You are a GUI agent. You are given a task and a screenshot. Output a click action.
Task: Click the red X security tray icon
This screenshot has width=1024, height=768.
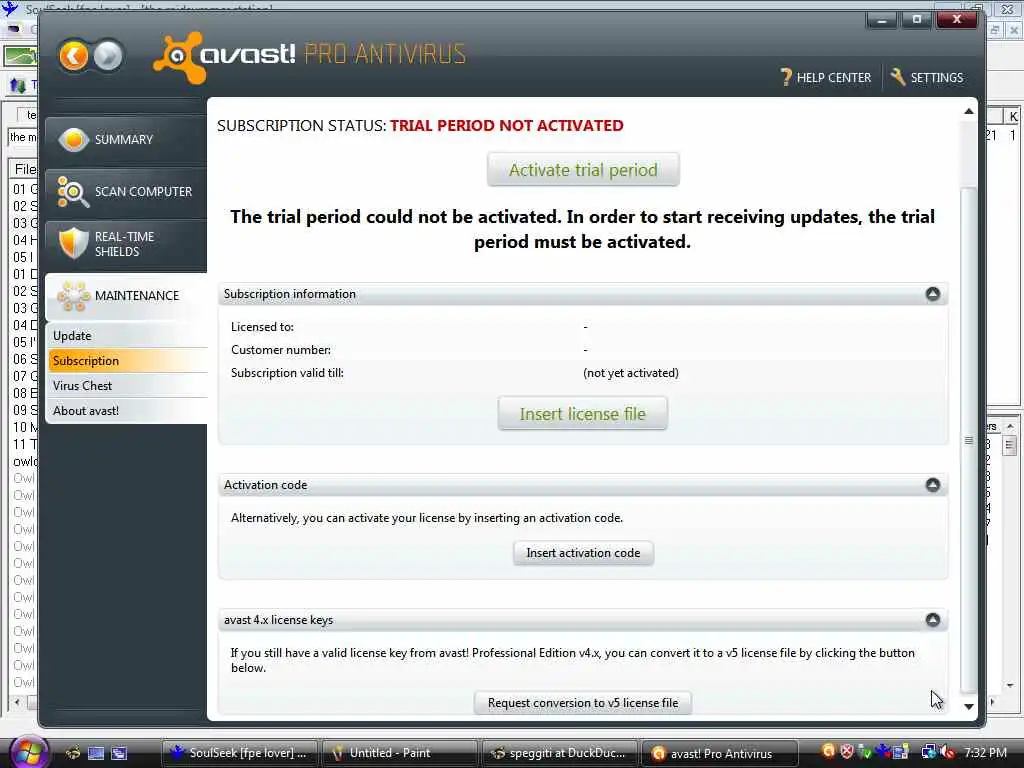click(846, 752)
